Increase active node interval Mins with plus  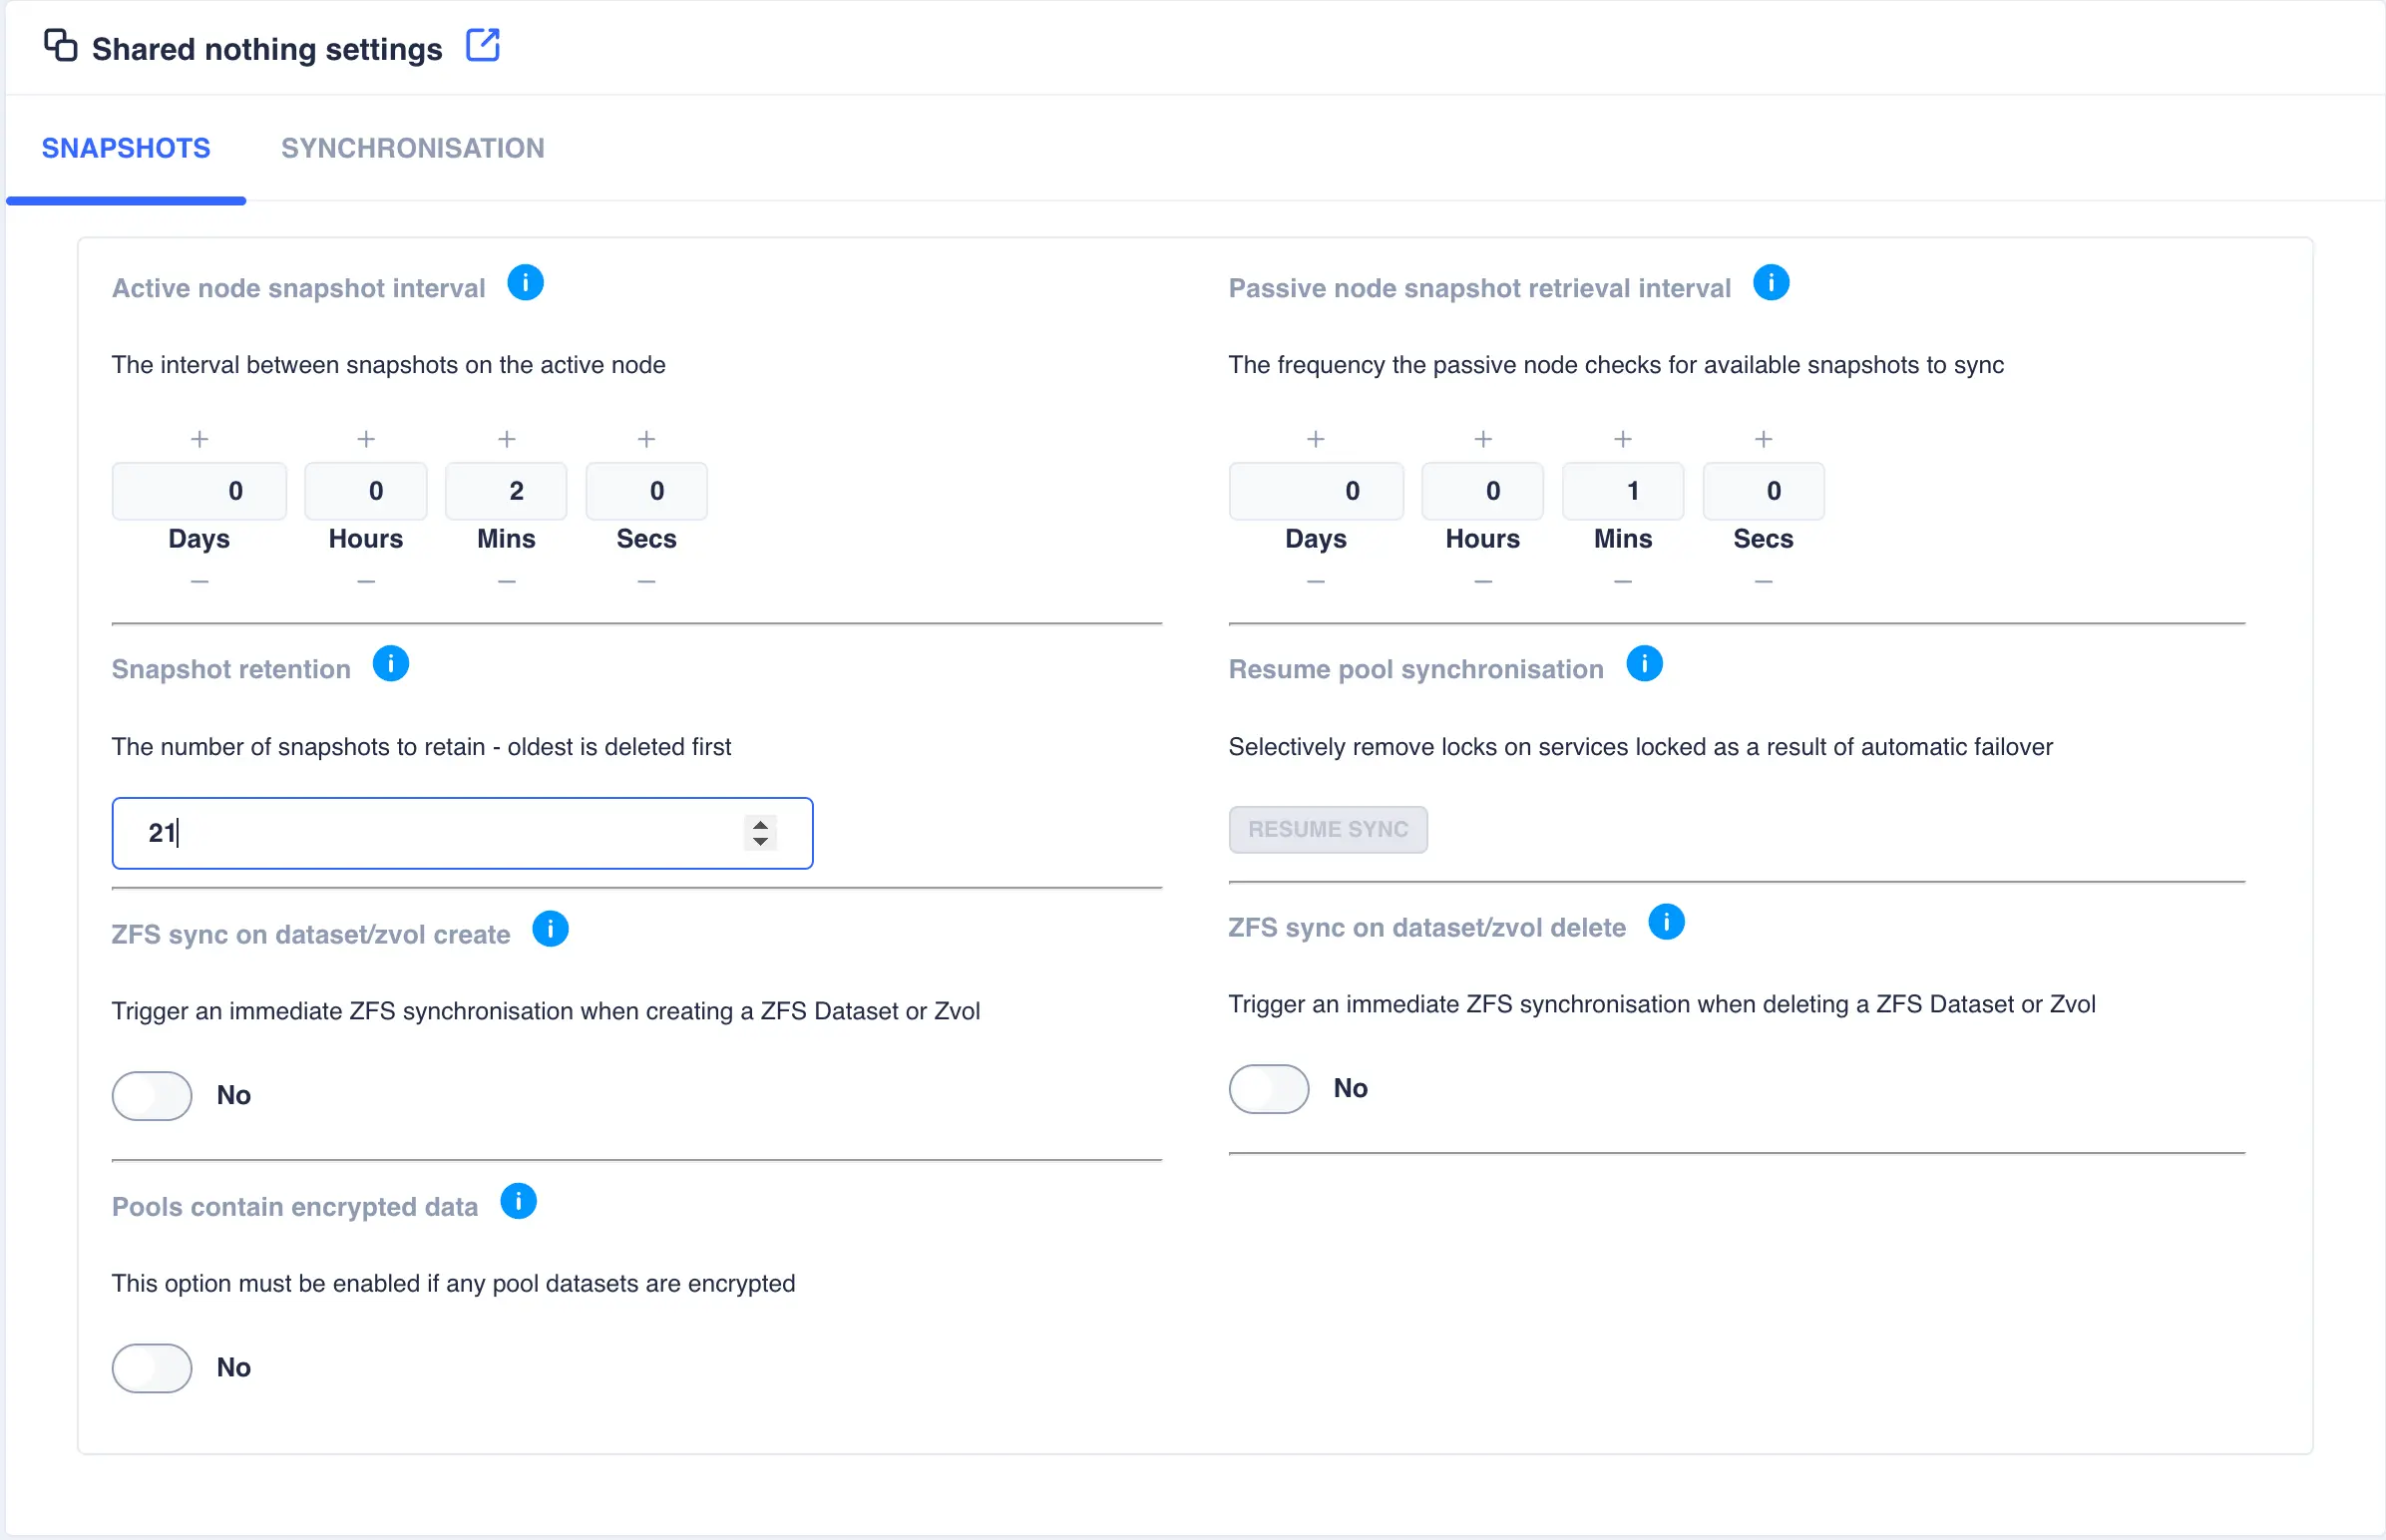click(x=506, y=439)
